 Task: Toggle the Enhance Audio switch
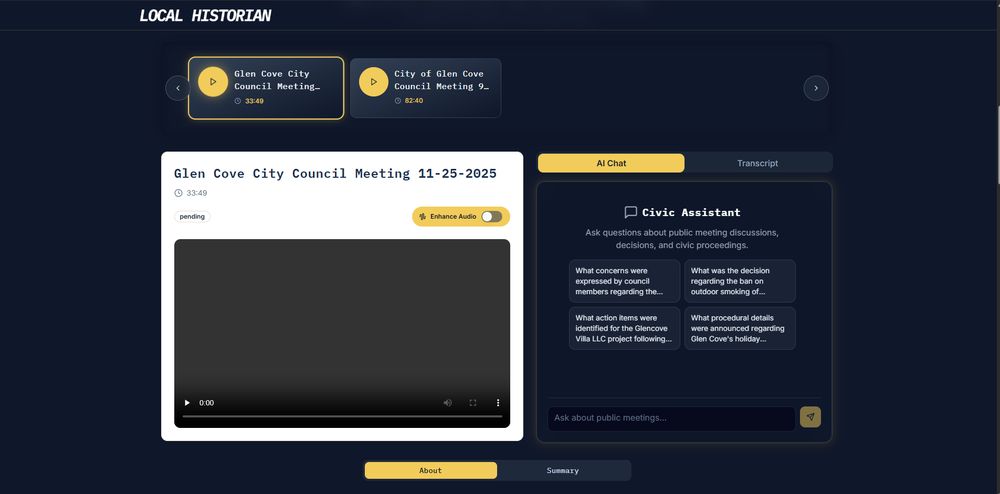coord(492,217)
